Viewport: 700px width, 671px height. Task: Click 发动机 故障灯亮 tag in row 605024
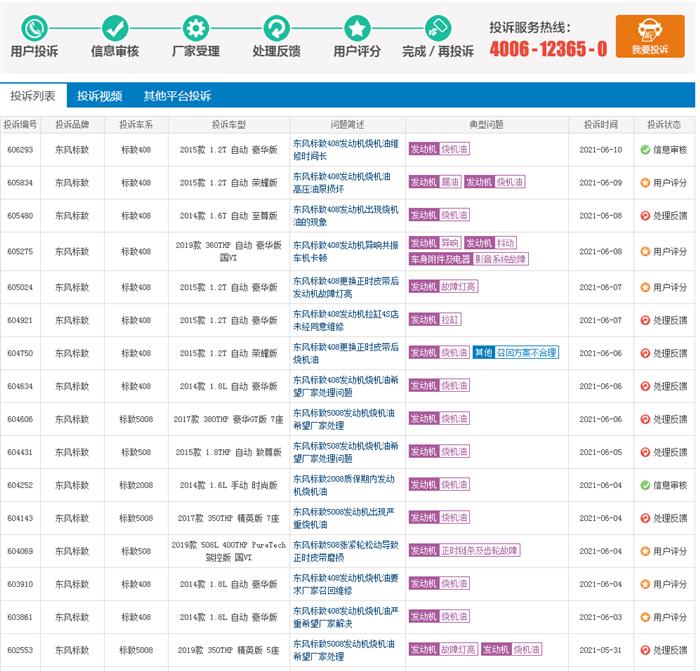click(x=443, y=287)
